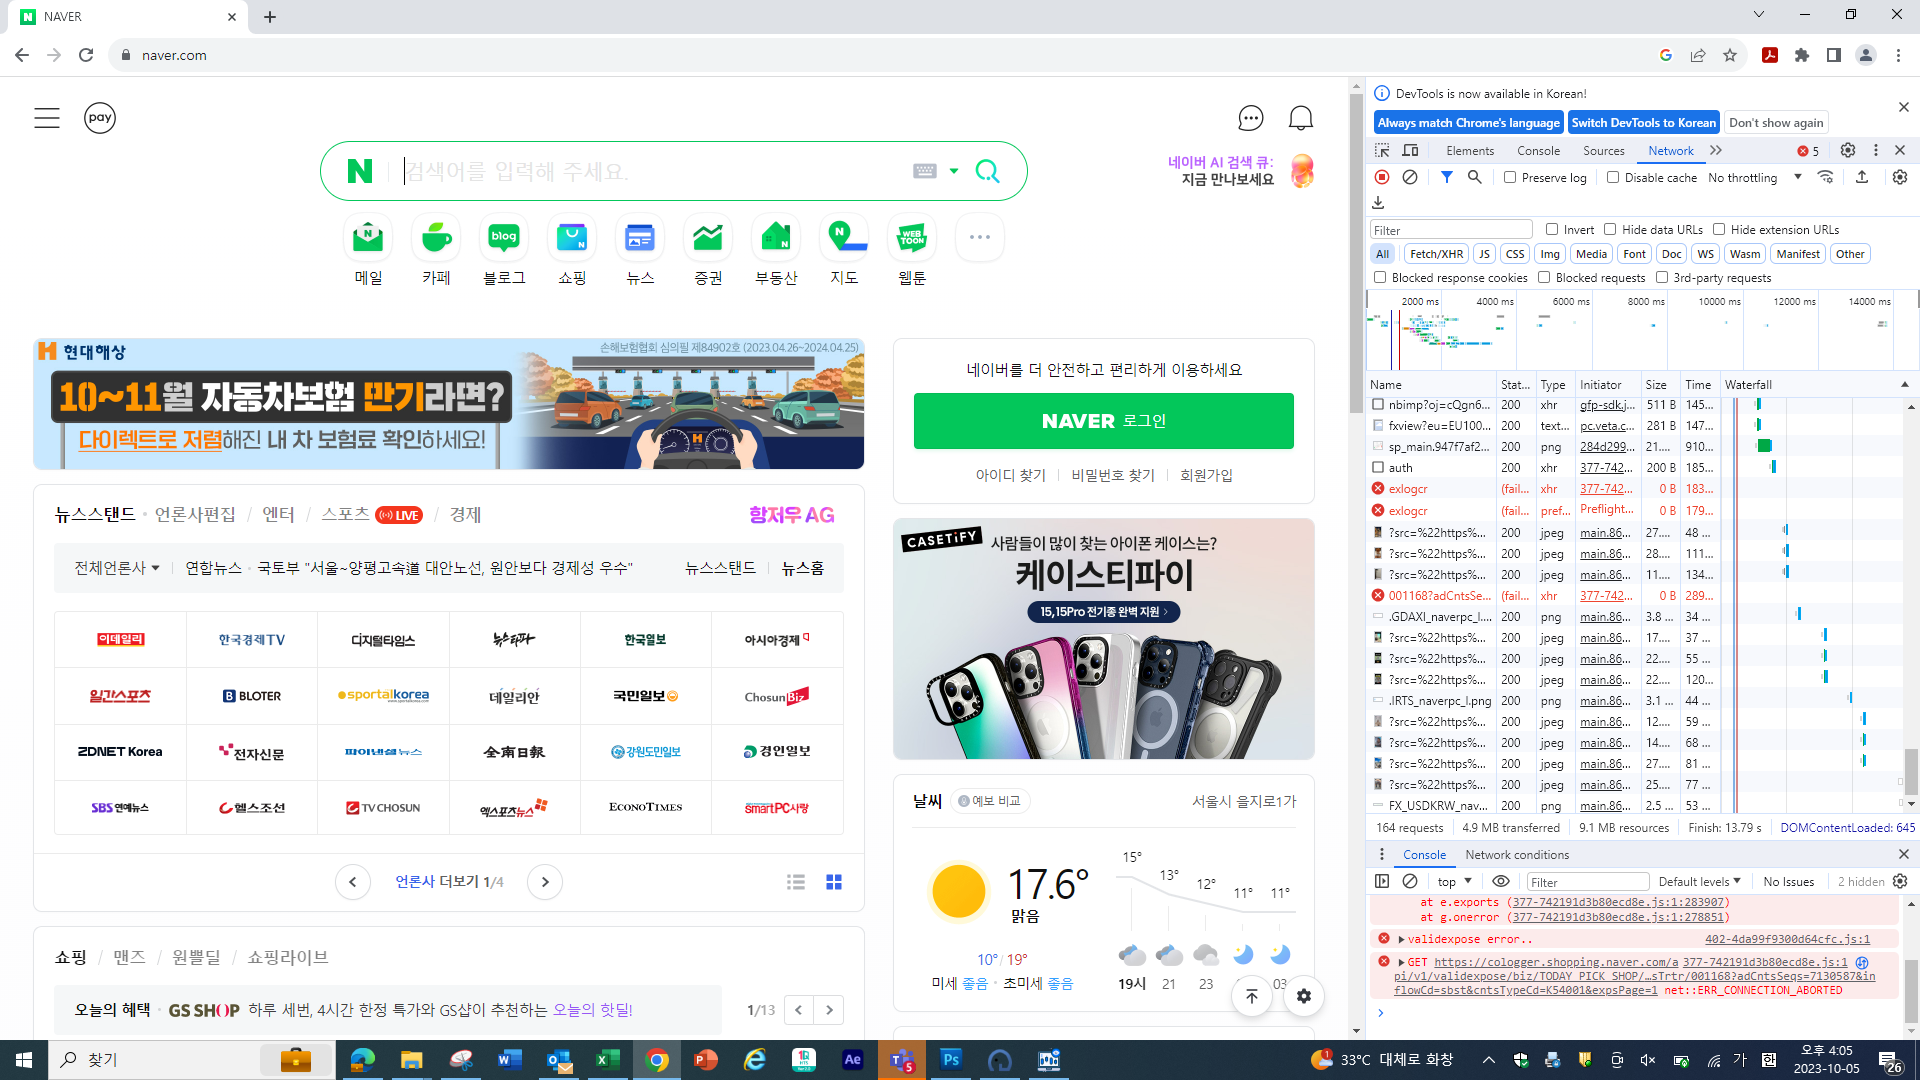This screenshot has height=1080, width=1920.
Task: Open the notification bell icon
Action: pos(1300,118)
